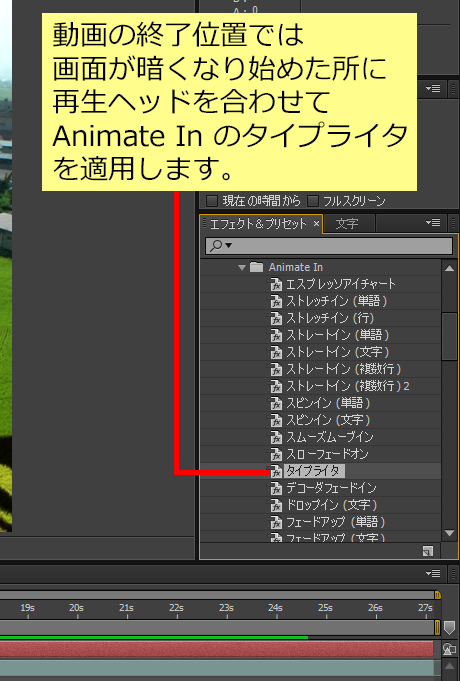Select the ドロップイン (文字) preset name
Viewport: 460px width, 681px height.
[x=331, y=506]
